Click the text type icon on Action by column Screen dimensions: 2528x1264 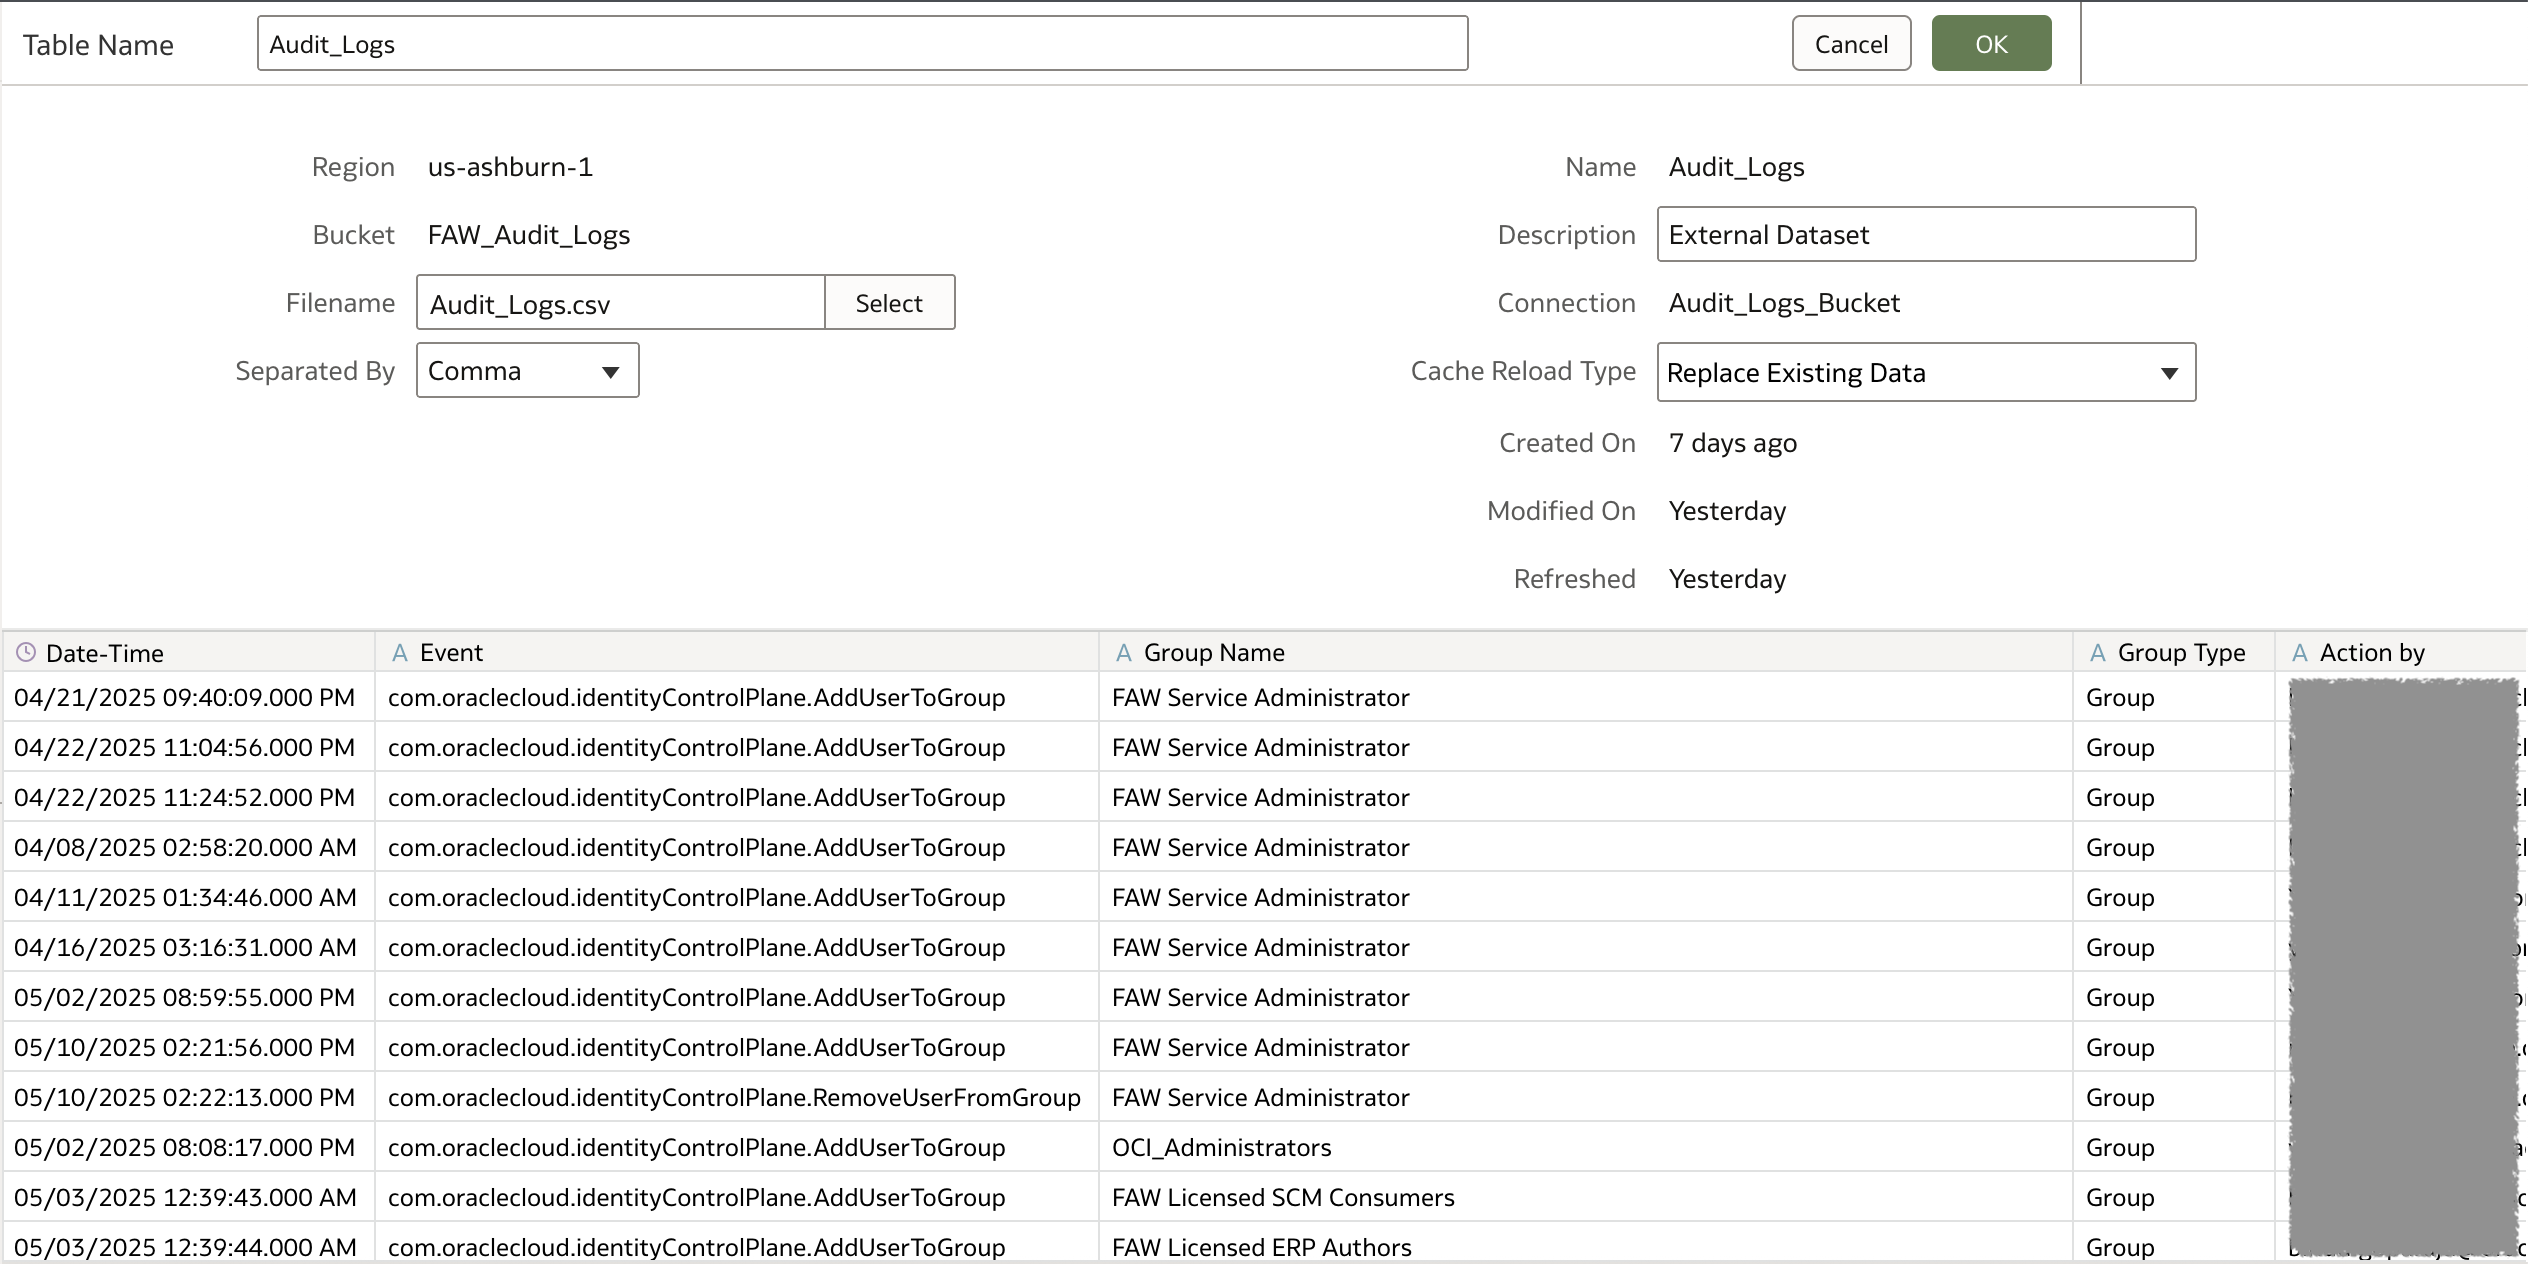coord(2299,652)
